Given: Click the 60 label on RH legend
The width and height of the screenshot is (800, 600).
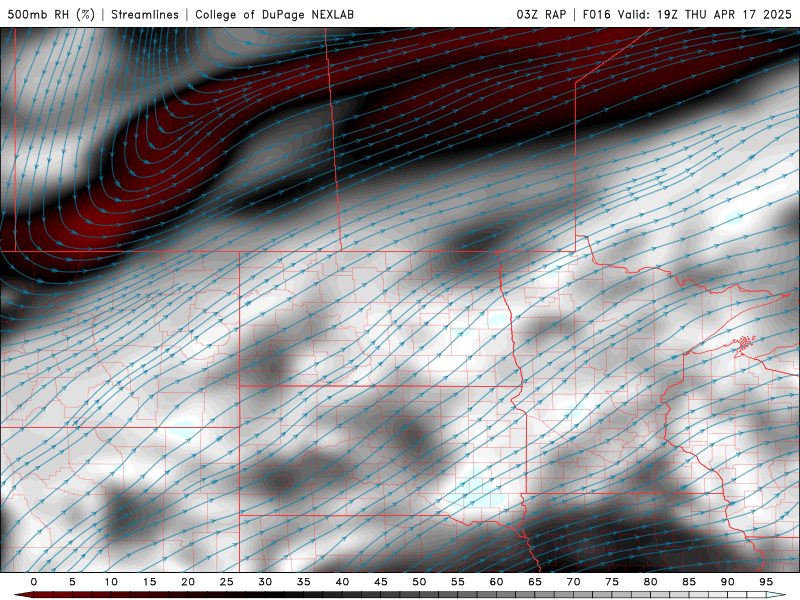Looking at the screenshot, I should (496, 582).
